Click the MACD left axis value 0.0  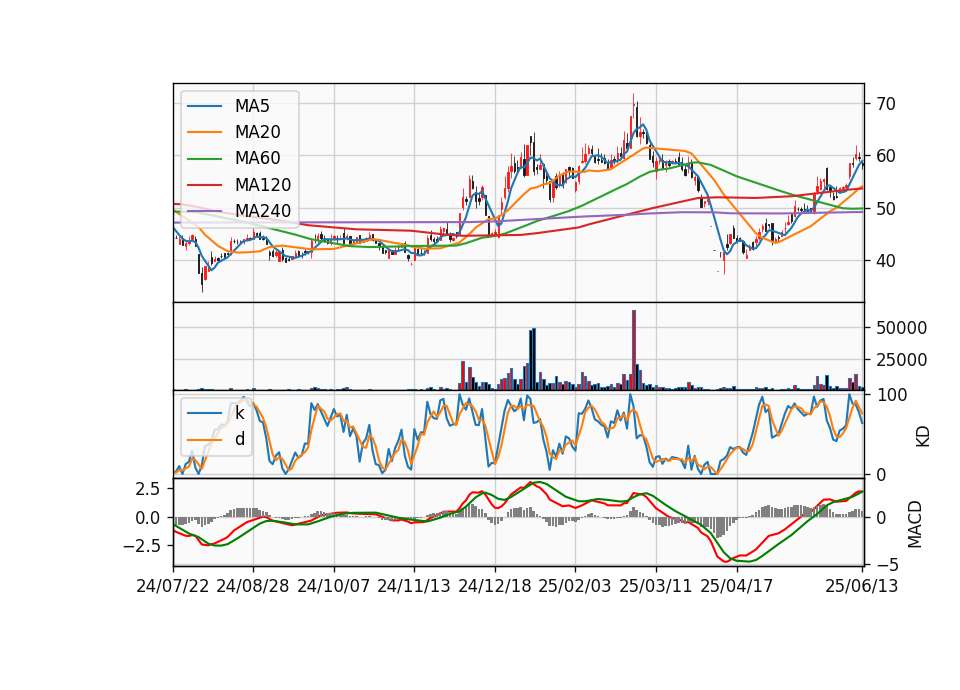pos(147,518)
